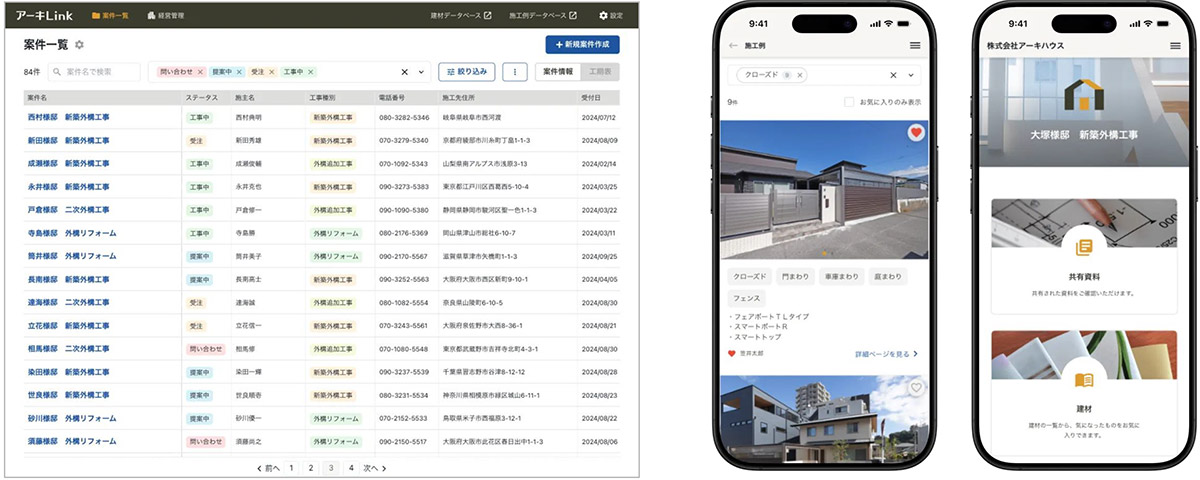Open 寺島様邸 外構リフォーム project
Image resolution: width=1200 pixels, height=480 pixels.
tap(72, 233)
